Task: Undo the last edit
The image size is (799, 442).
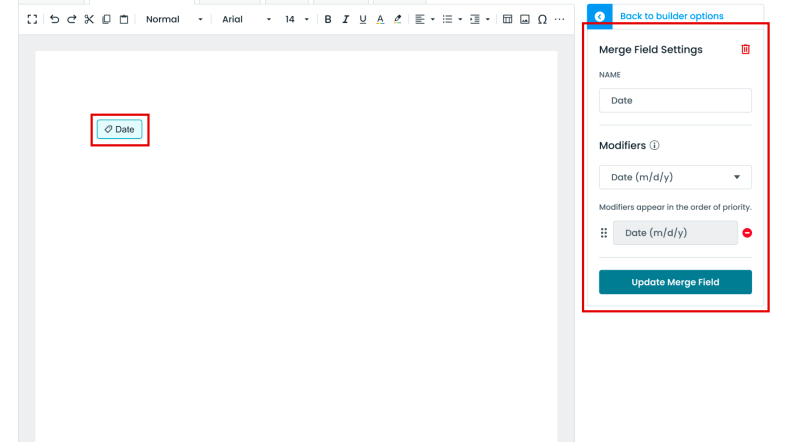Action: (x=55, y=19)
